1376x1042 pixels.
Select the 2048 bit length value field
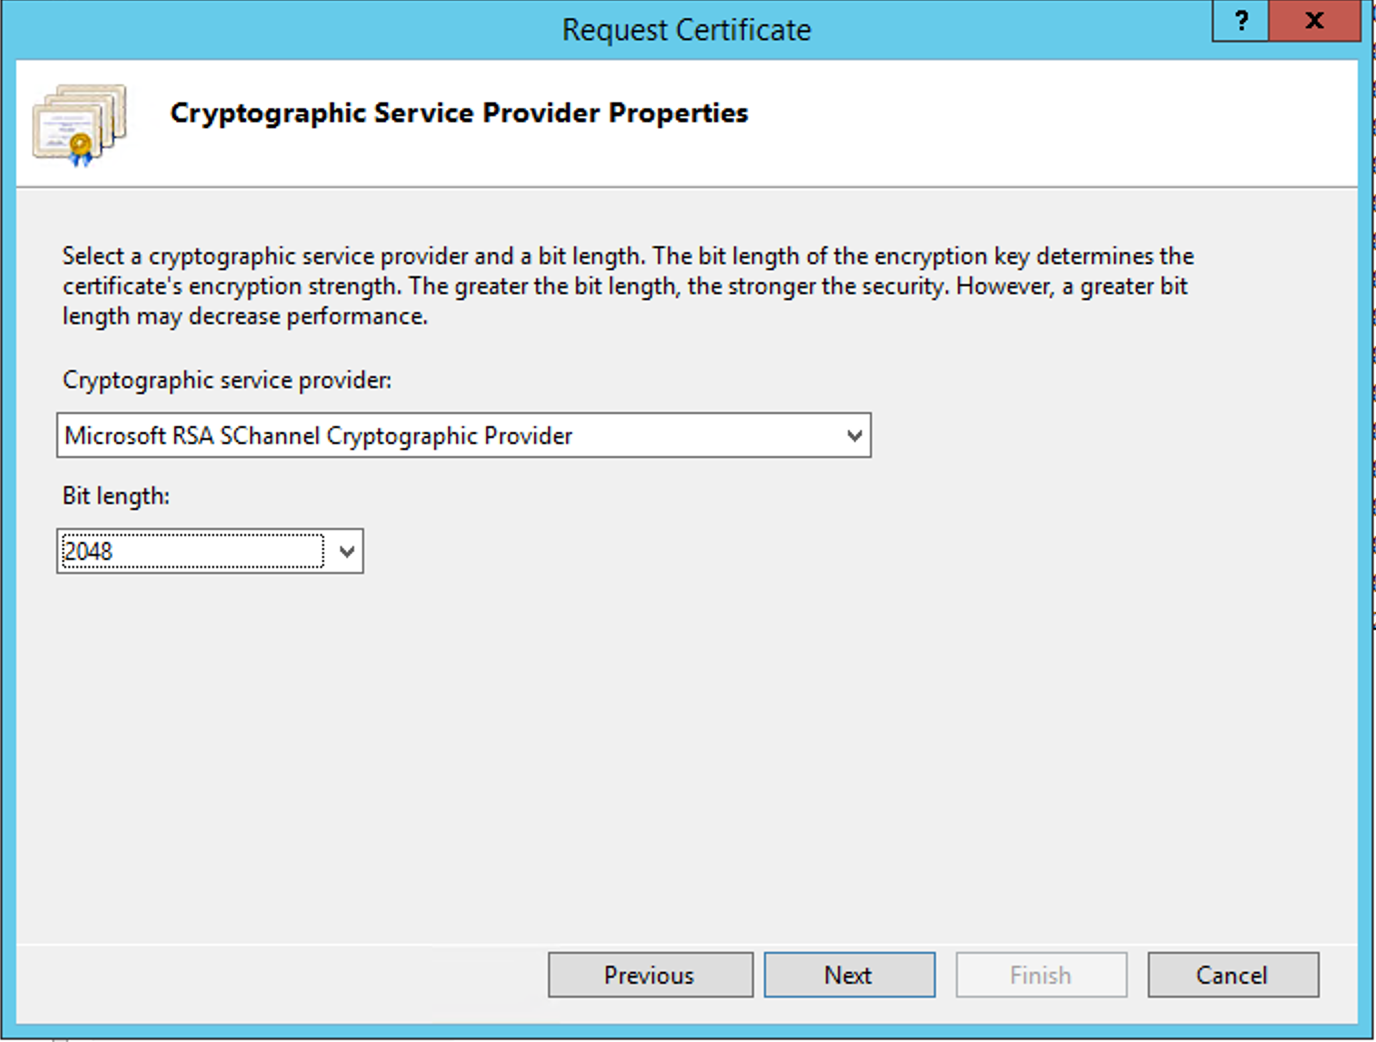(x=192, y=552)
